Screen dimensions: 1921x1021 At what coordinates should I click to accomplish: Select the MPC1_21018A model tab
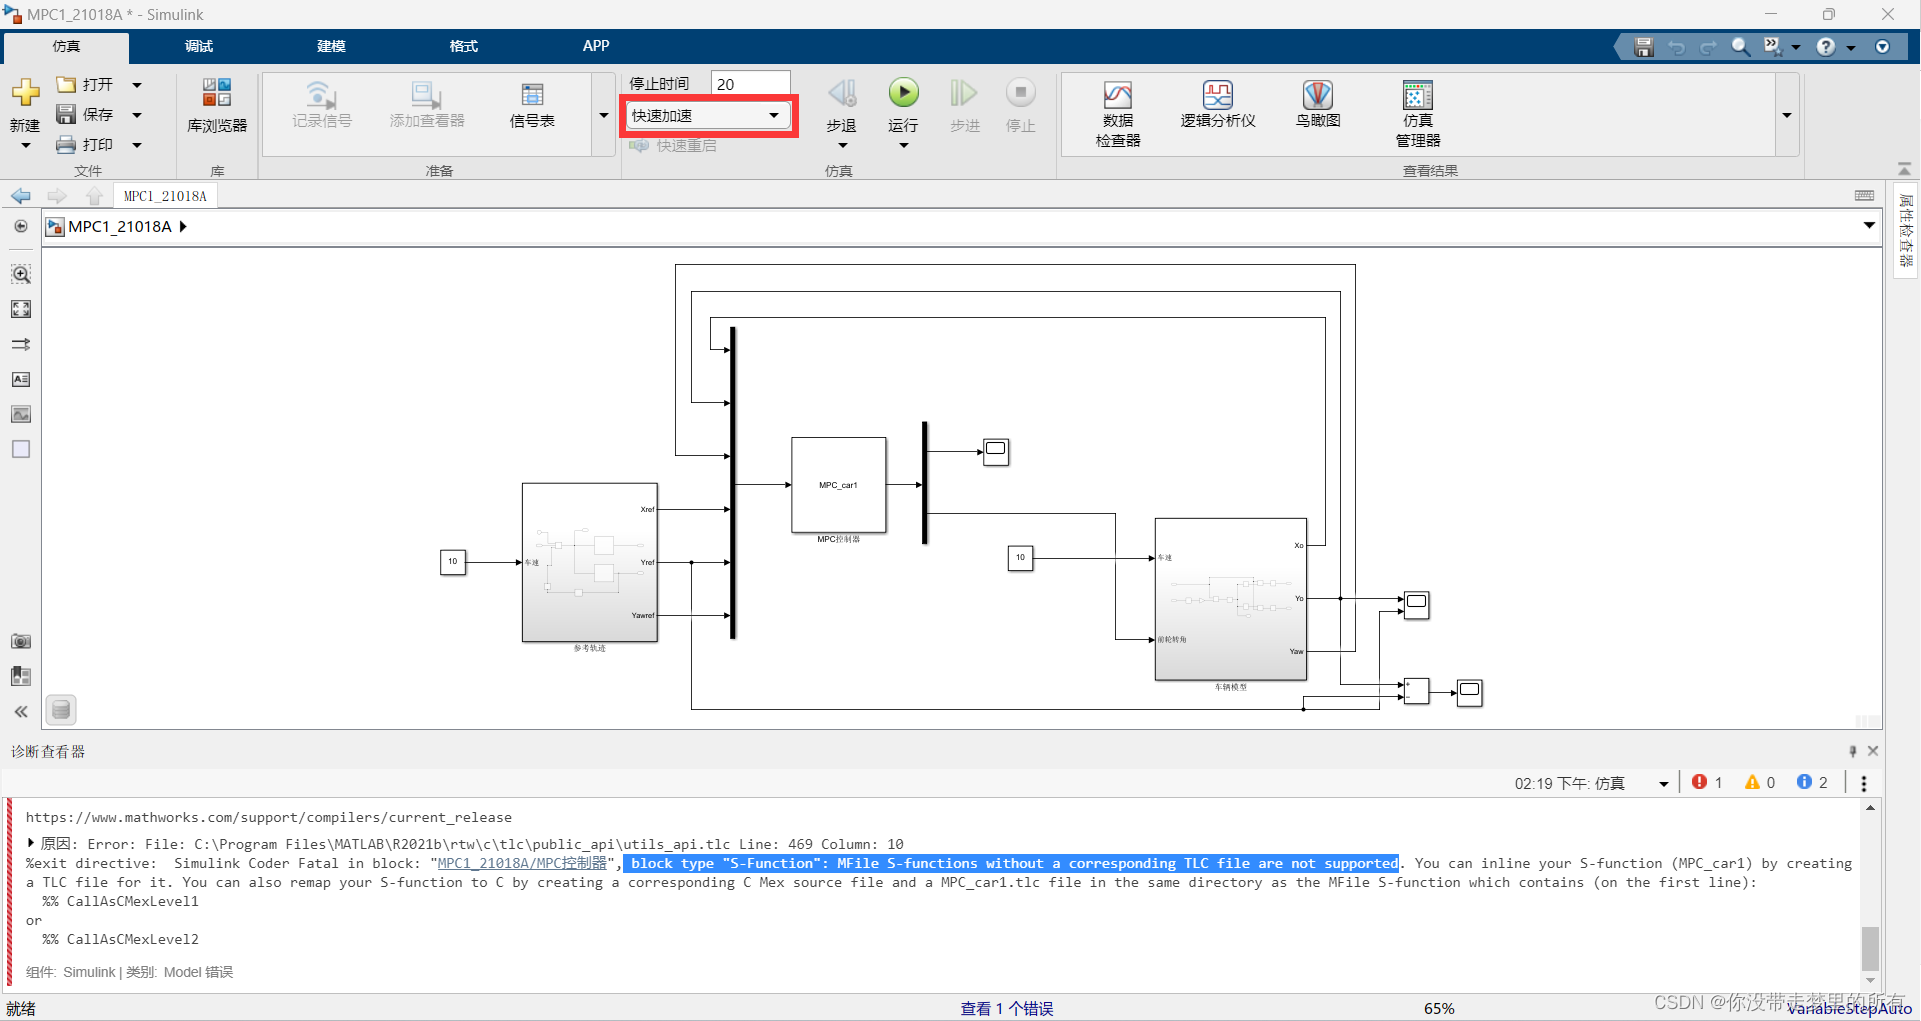[165, 196]
